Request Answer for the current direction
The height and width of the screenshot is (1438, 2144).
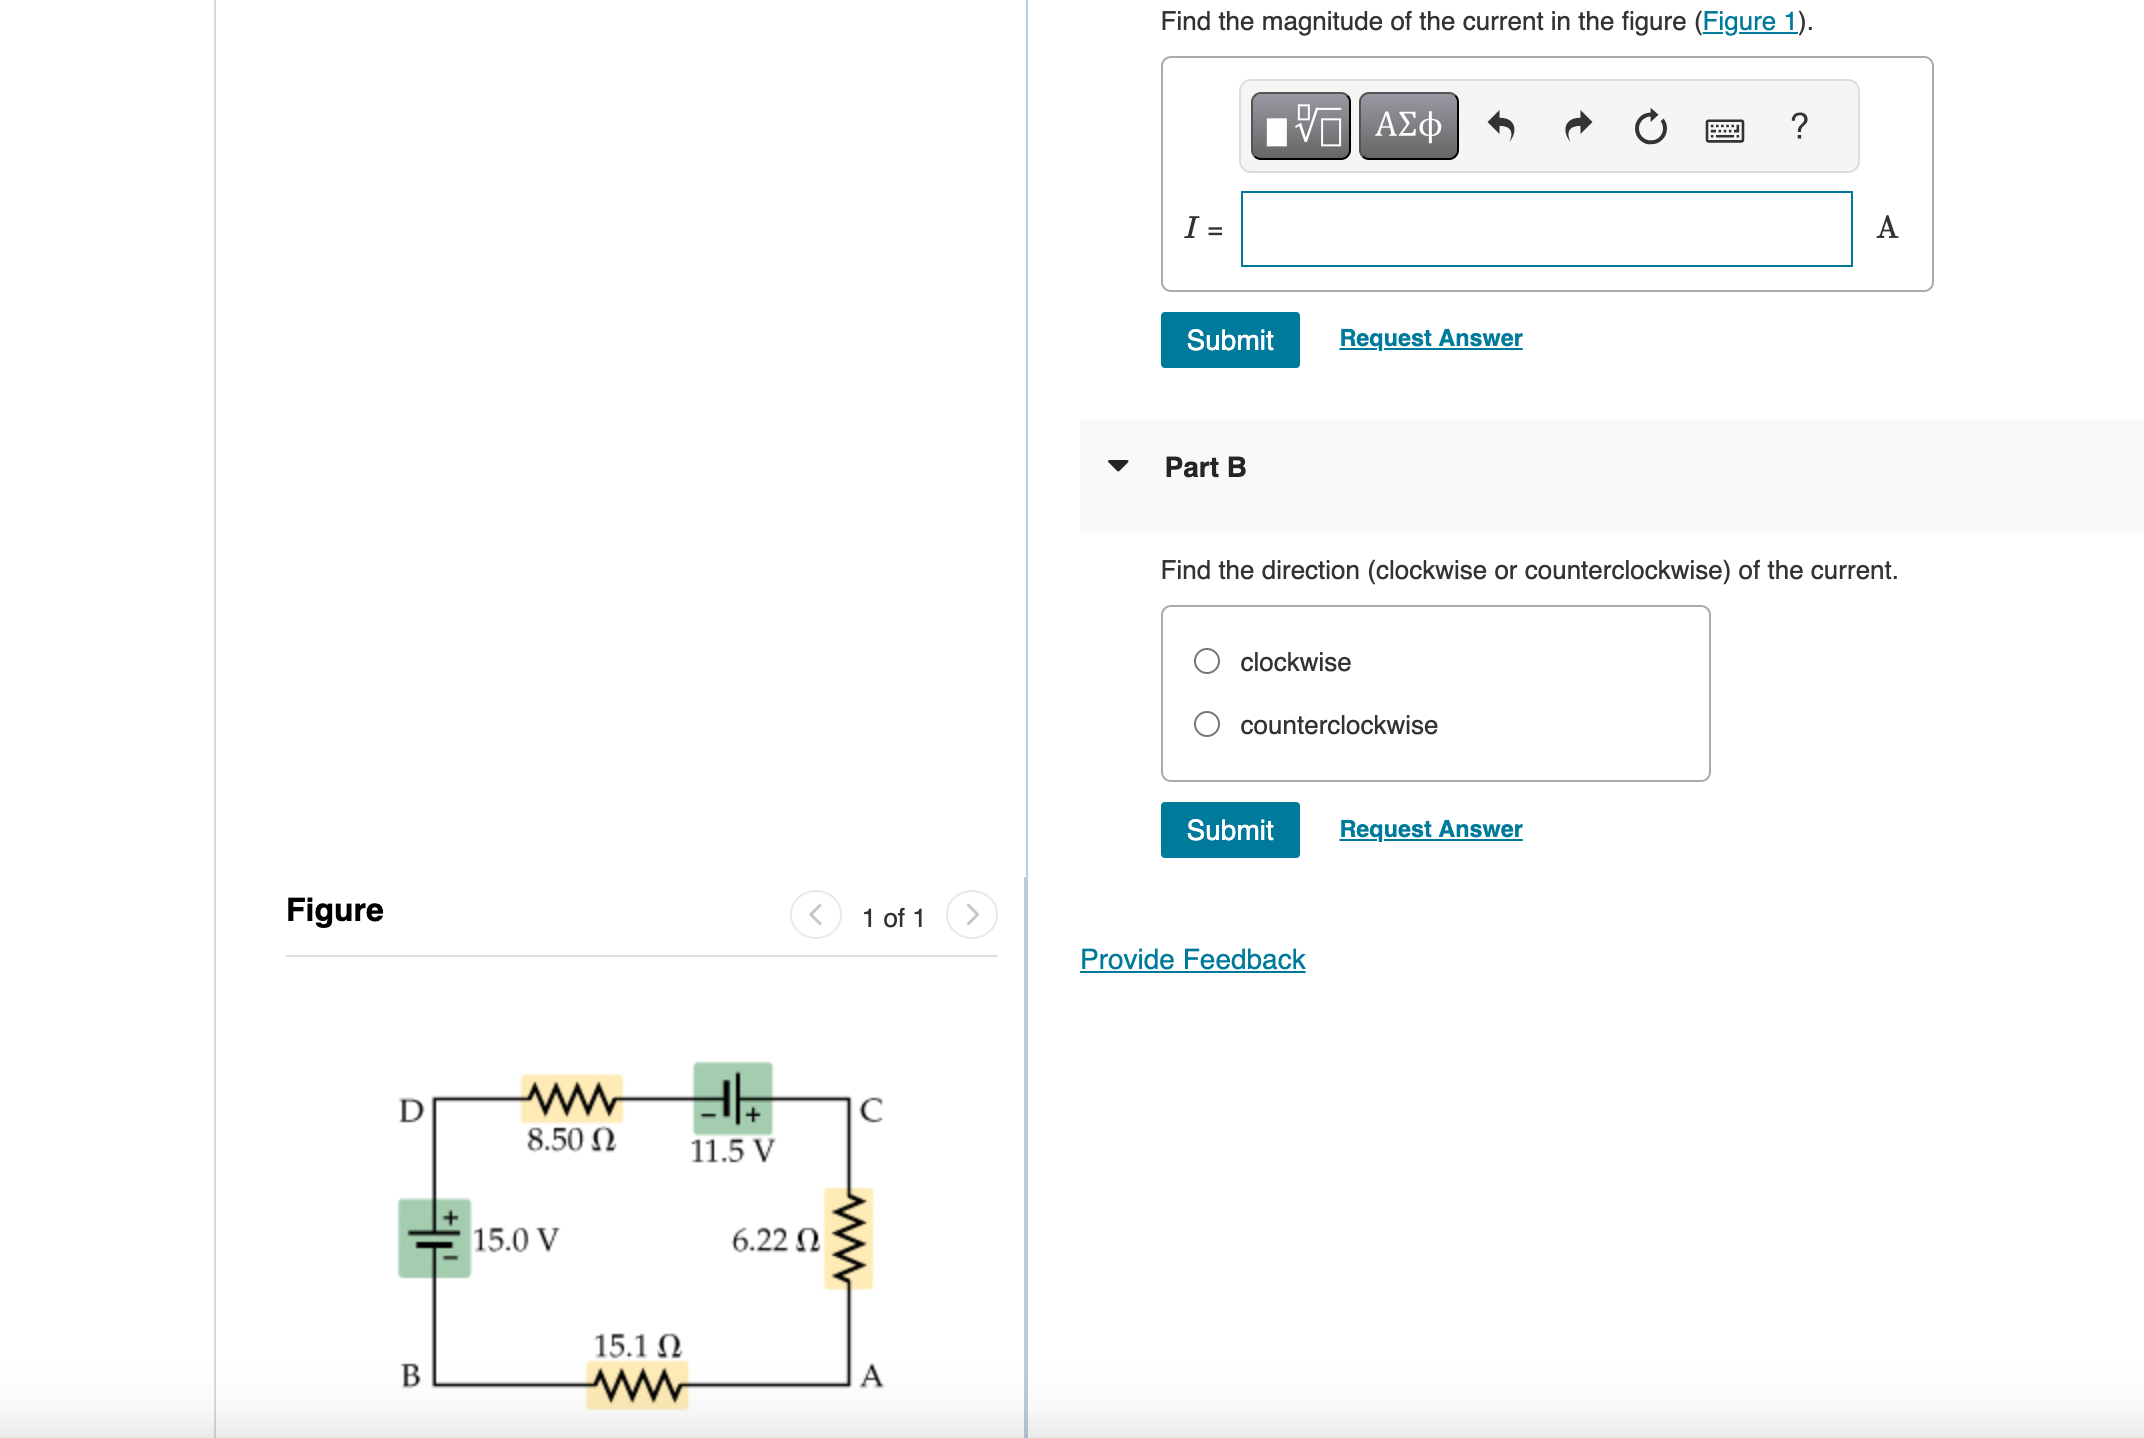tap(1429, 828)
